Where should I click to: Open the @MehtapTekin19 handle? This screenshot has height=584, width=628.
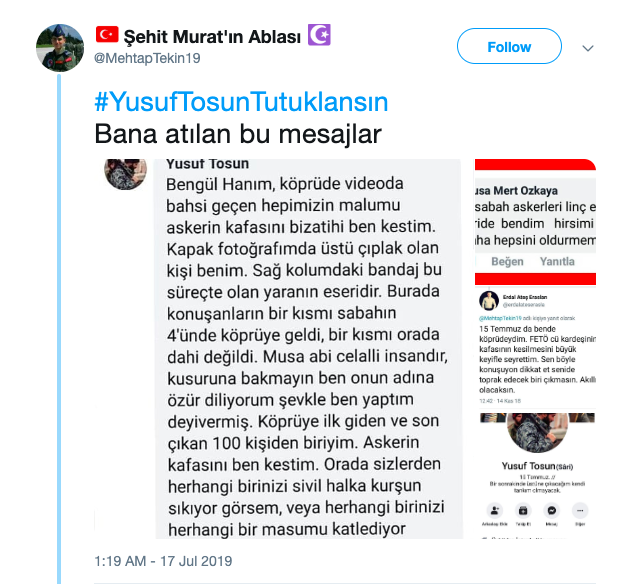click(147, 58)
